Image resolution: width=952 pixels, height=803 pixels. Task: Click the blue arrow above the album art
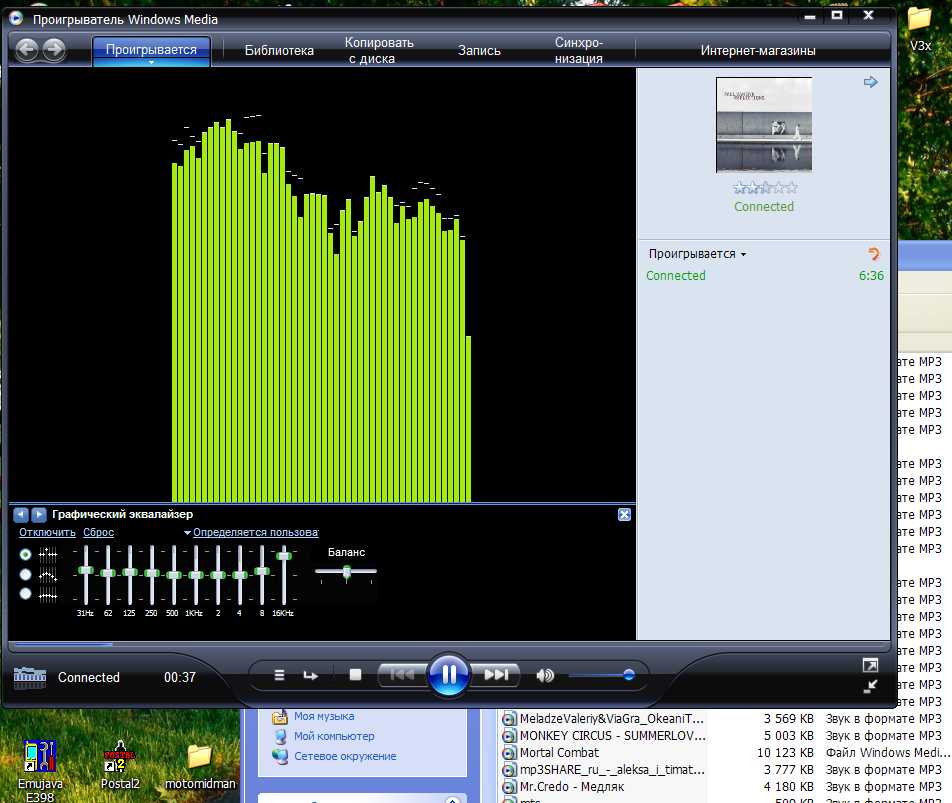point(871,82)
